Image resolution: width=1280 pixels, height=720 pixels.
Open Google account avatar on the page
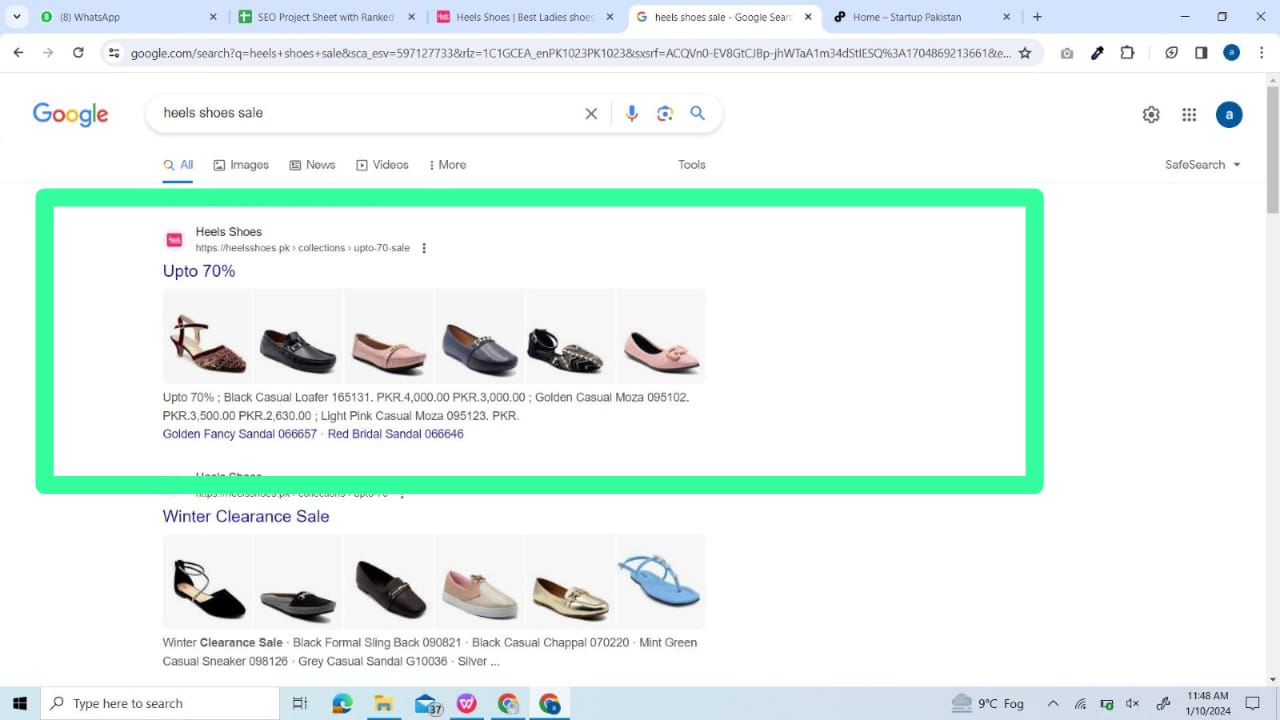(1229, 115)
